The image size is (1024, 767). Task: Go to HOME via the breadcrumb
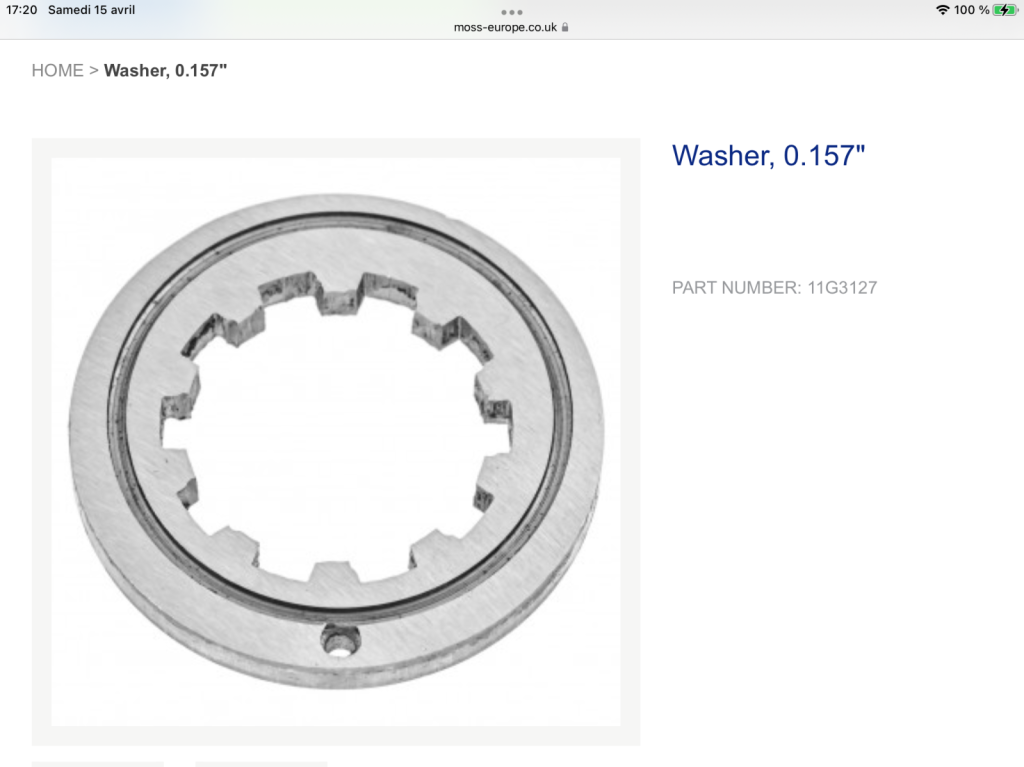[x=57, y=71]
